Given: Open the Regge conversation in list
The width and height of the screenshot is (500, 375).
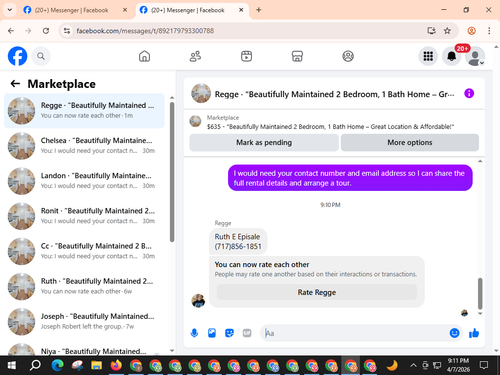Looking at the screenshot, I should click(x=84, y=111).
